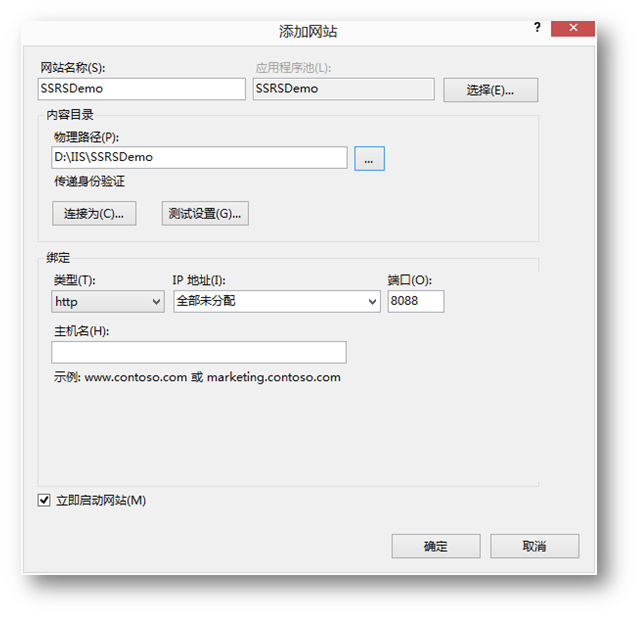639x617 pixels.
Task: Click the help question mark icon
Action: tap(537, 28)
